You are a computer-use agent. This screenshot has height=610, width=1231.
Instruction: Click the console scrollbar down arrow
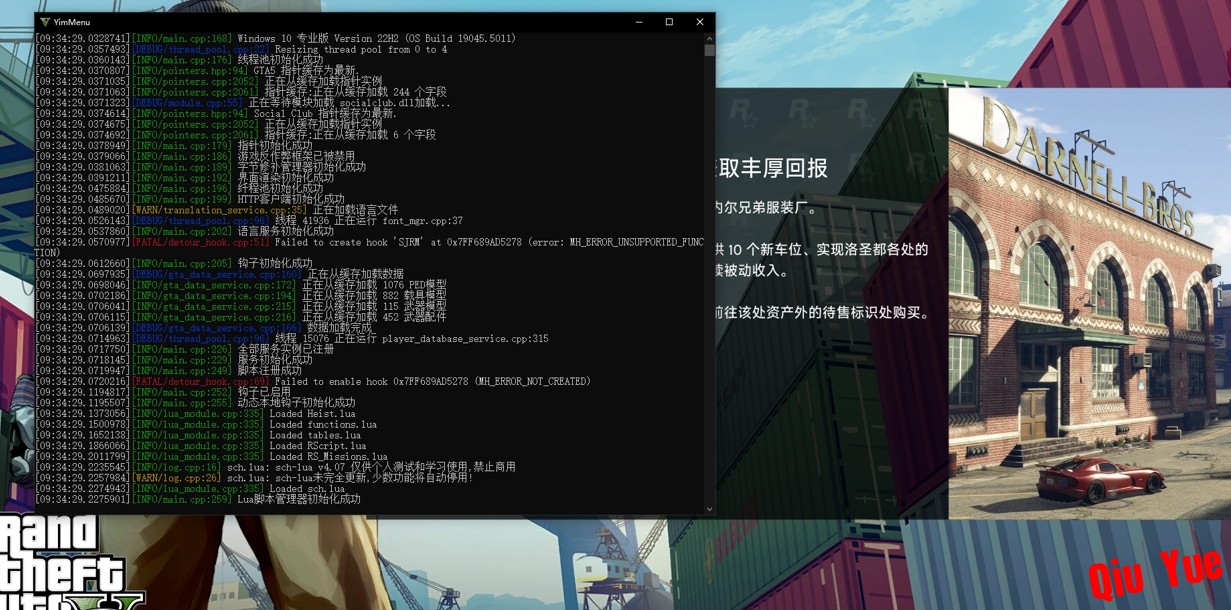709,509
